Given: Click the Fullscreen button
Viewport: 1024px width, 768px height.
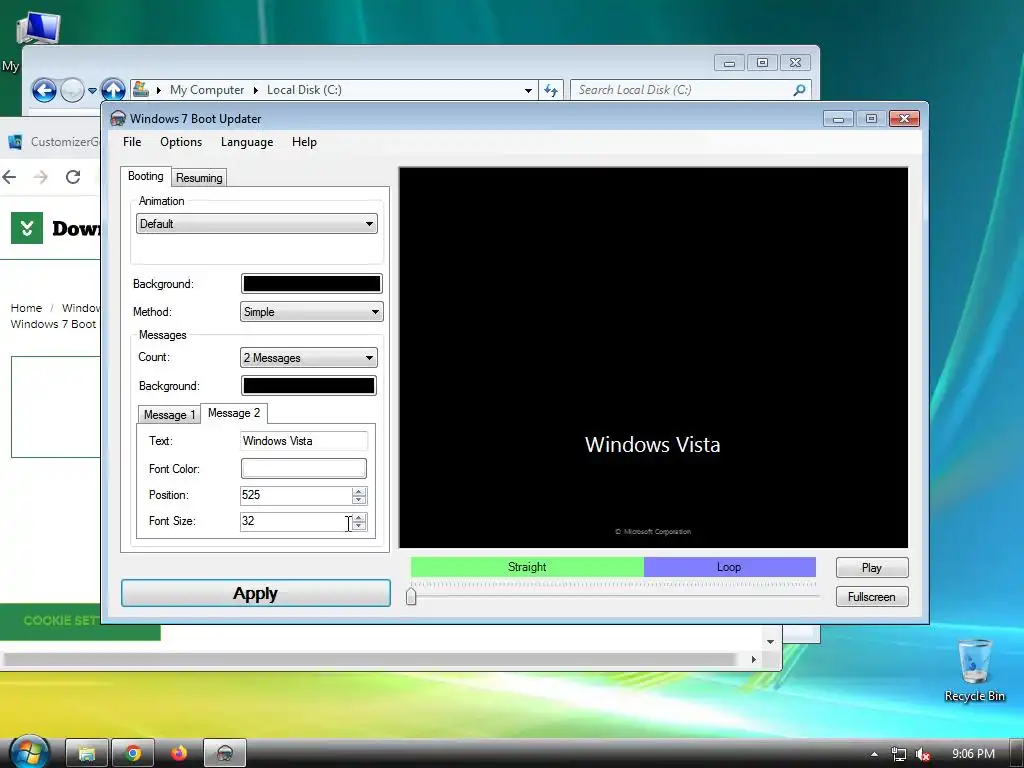Looking at the screenshot, I should 872,596.
